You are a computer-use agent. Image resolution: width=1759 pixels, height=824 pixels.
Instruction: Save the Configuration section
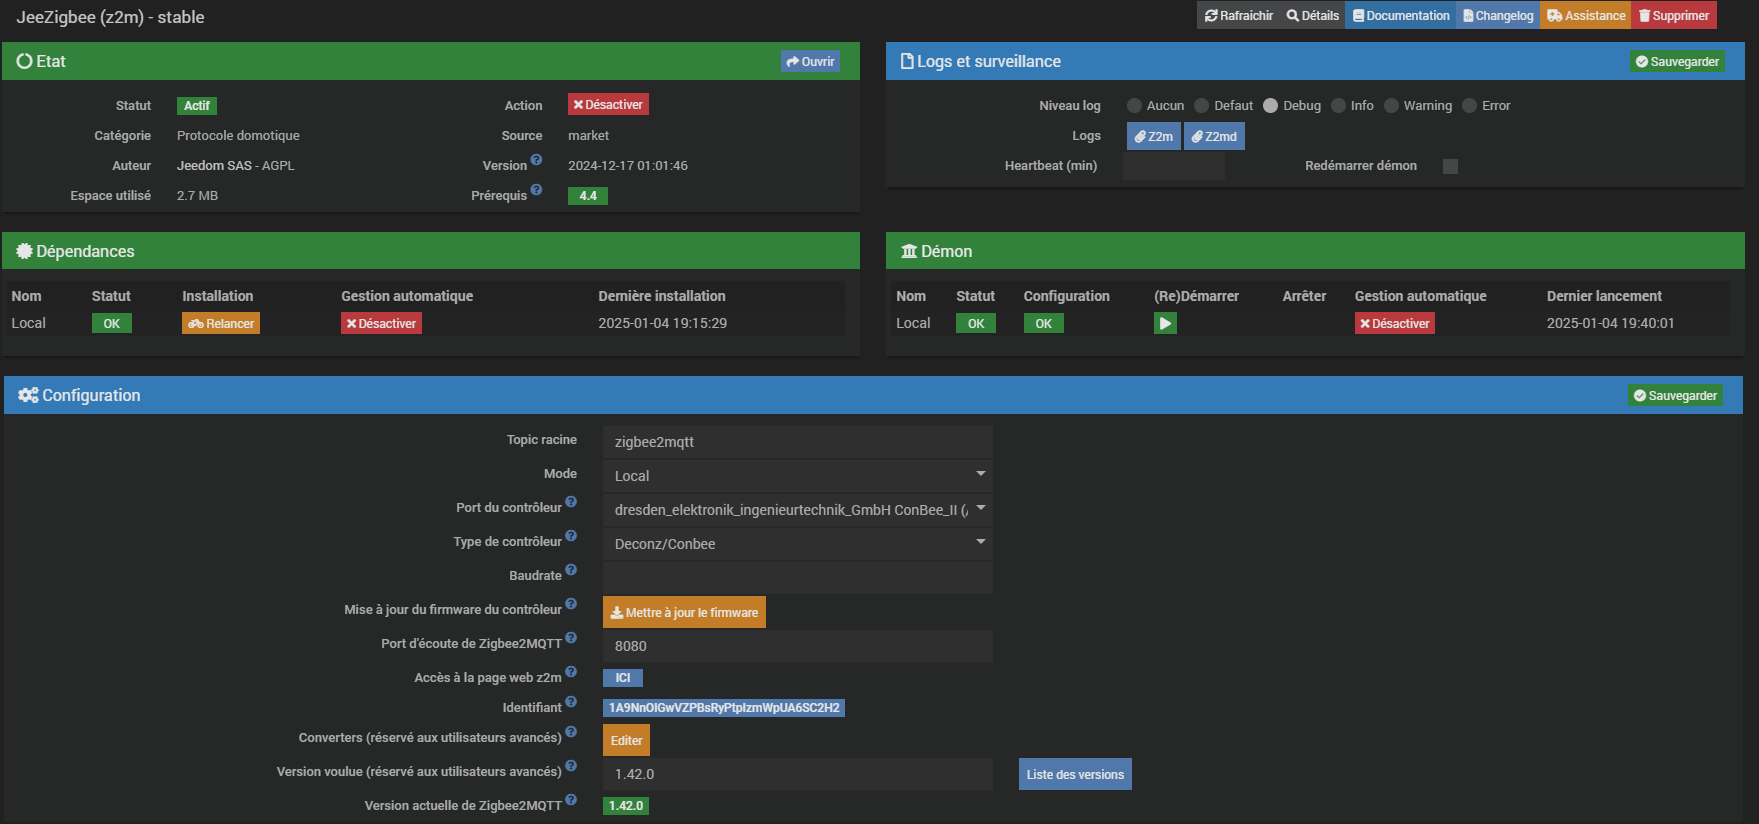pos(1675,395)
